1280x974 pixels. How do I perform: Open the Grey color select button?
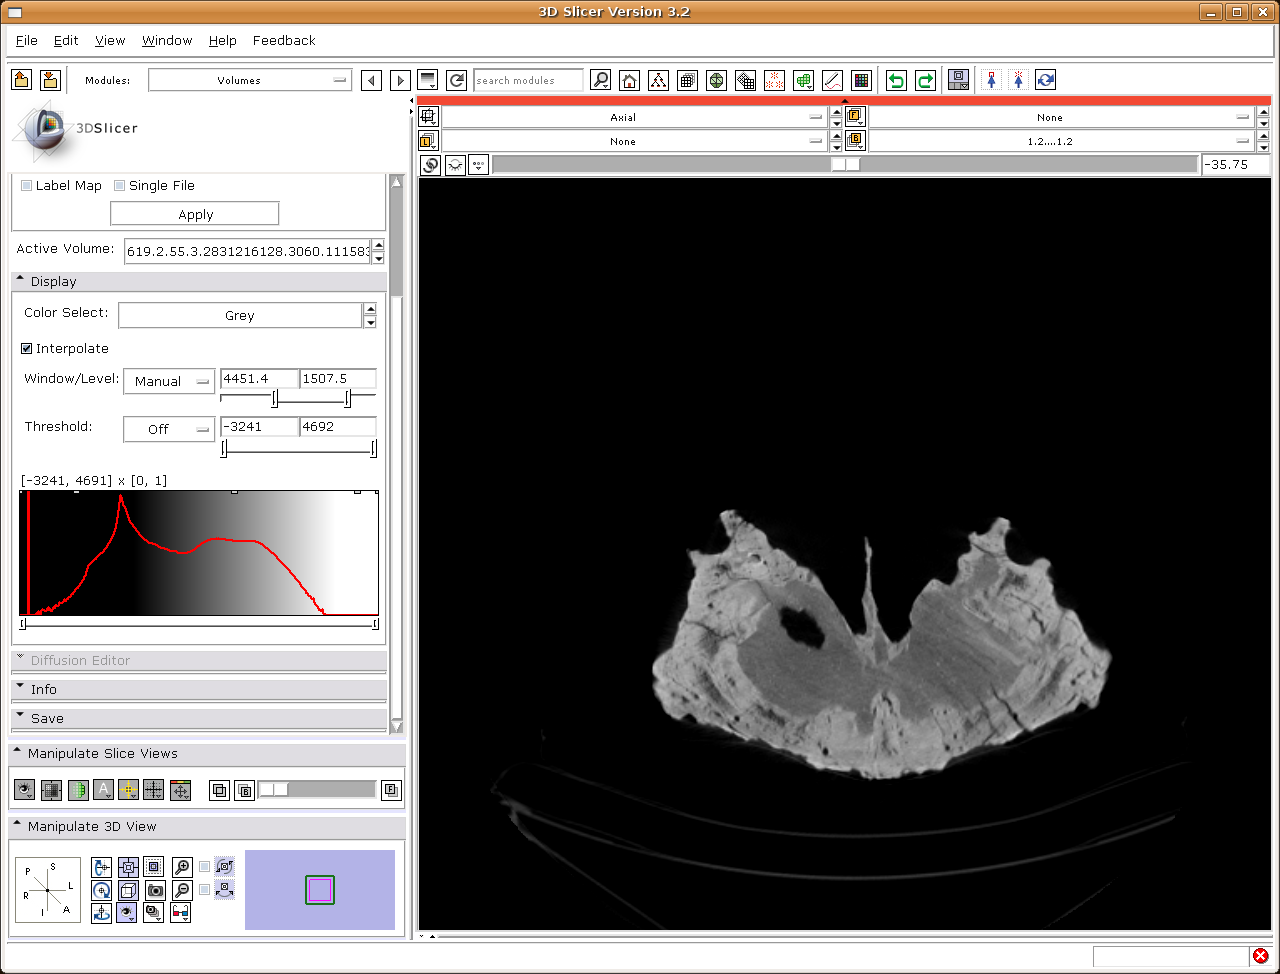pos(239,315)
